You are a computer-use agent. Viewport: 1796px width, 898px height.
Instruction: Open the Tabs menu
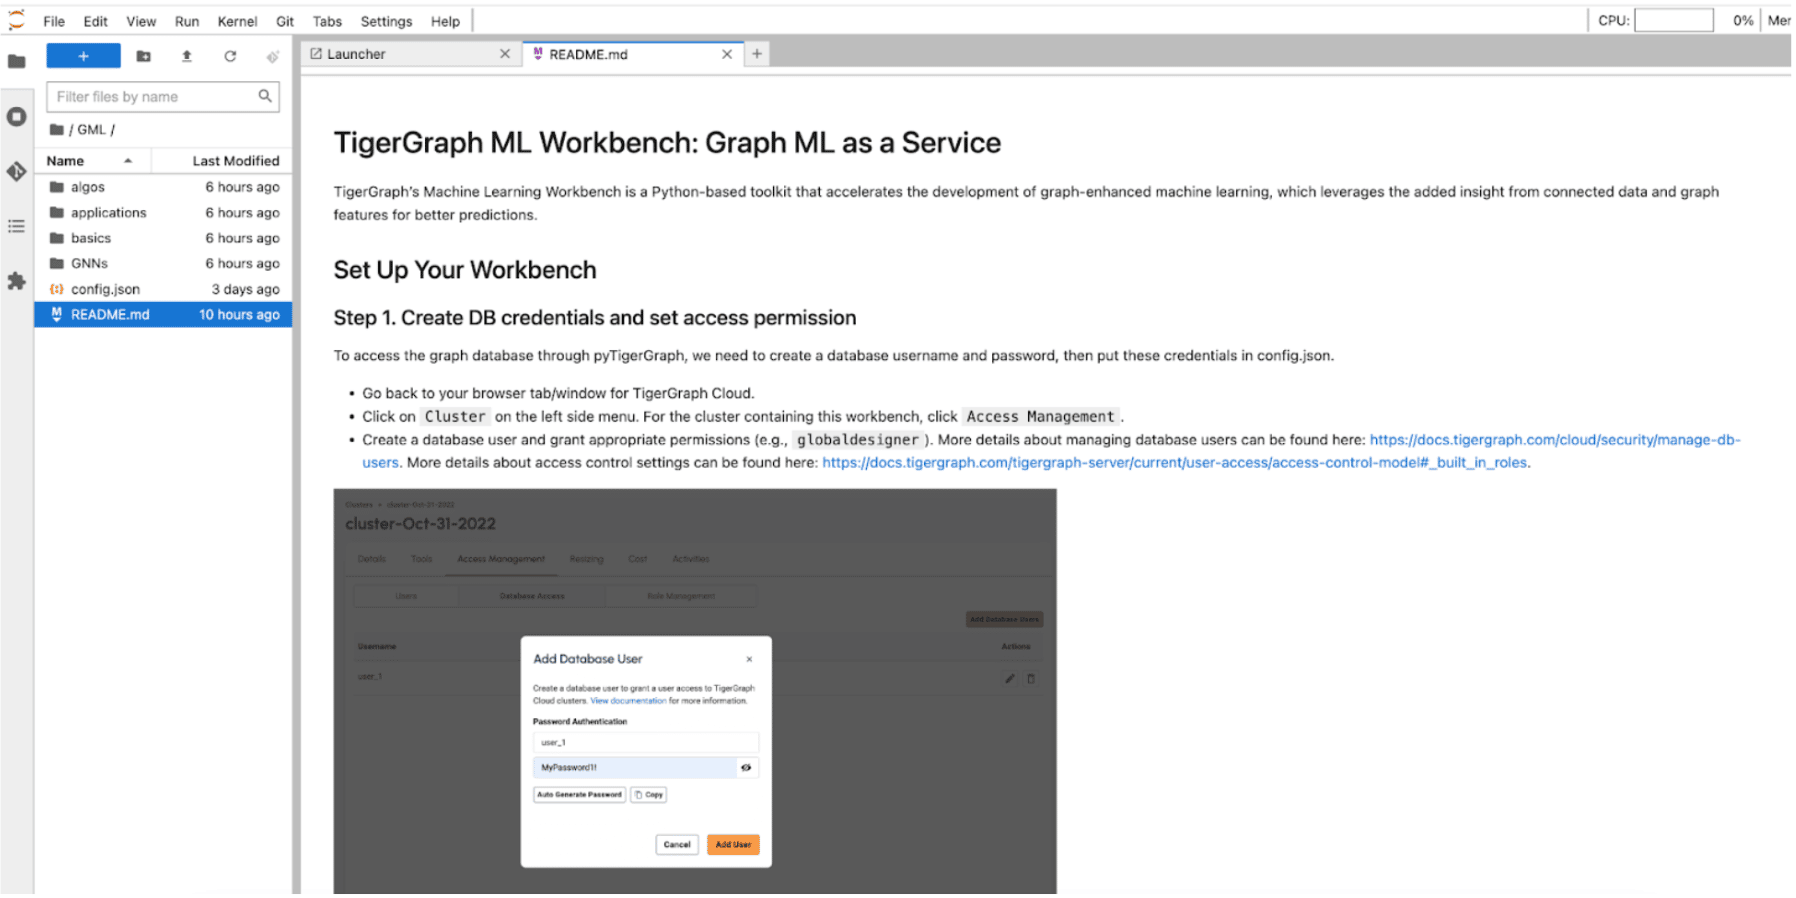click(x=327, y=21)
